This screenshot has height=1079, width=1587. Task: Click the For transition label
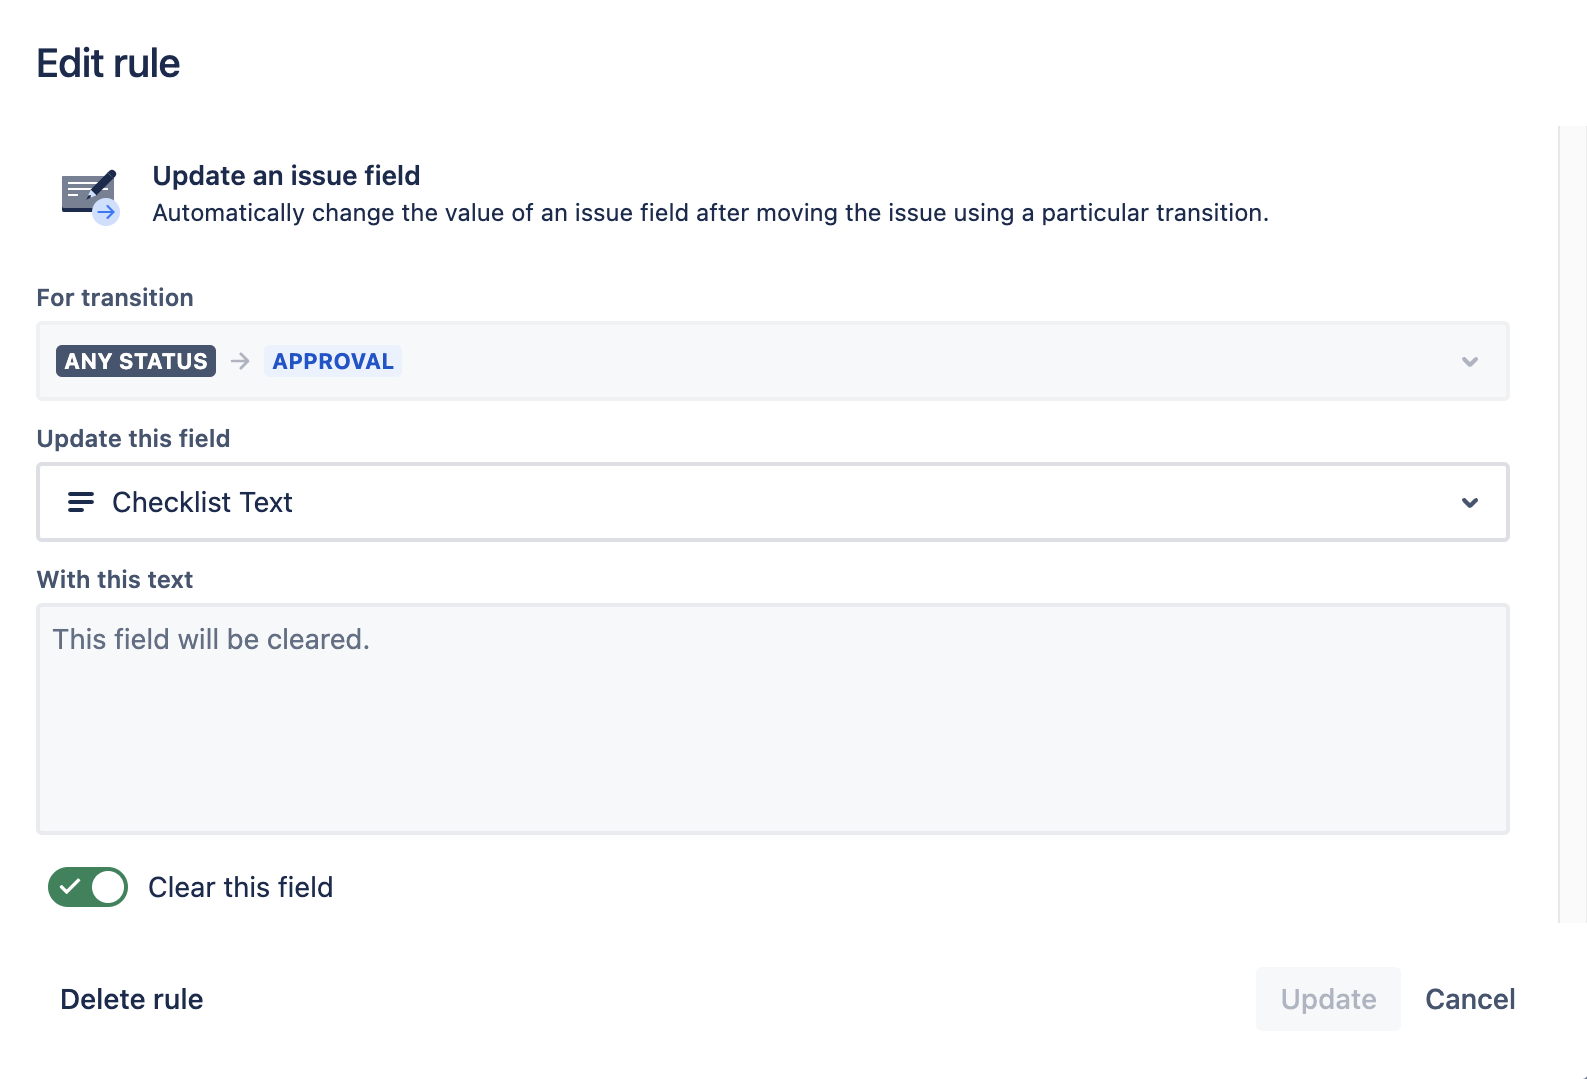click(115, 298)
